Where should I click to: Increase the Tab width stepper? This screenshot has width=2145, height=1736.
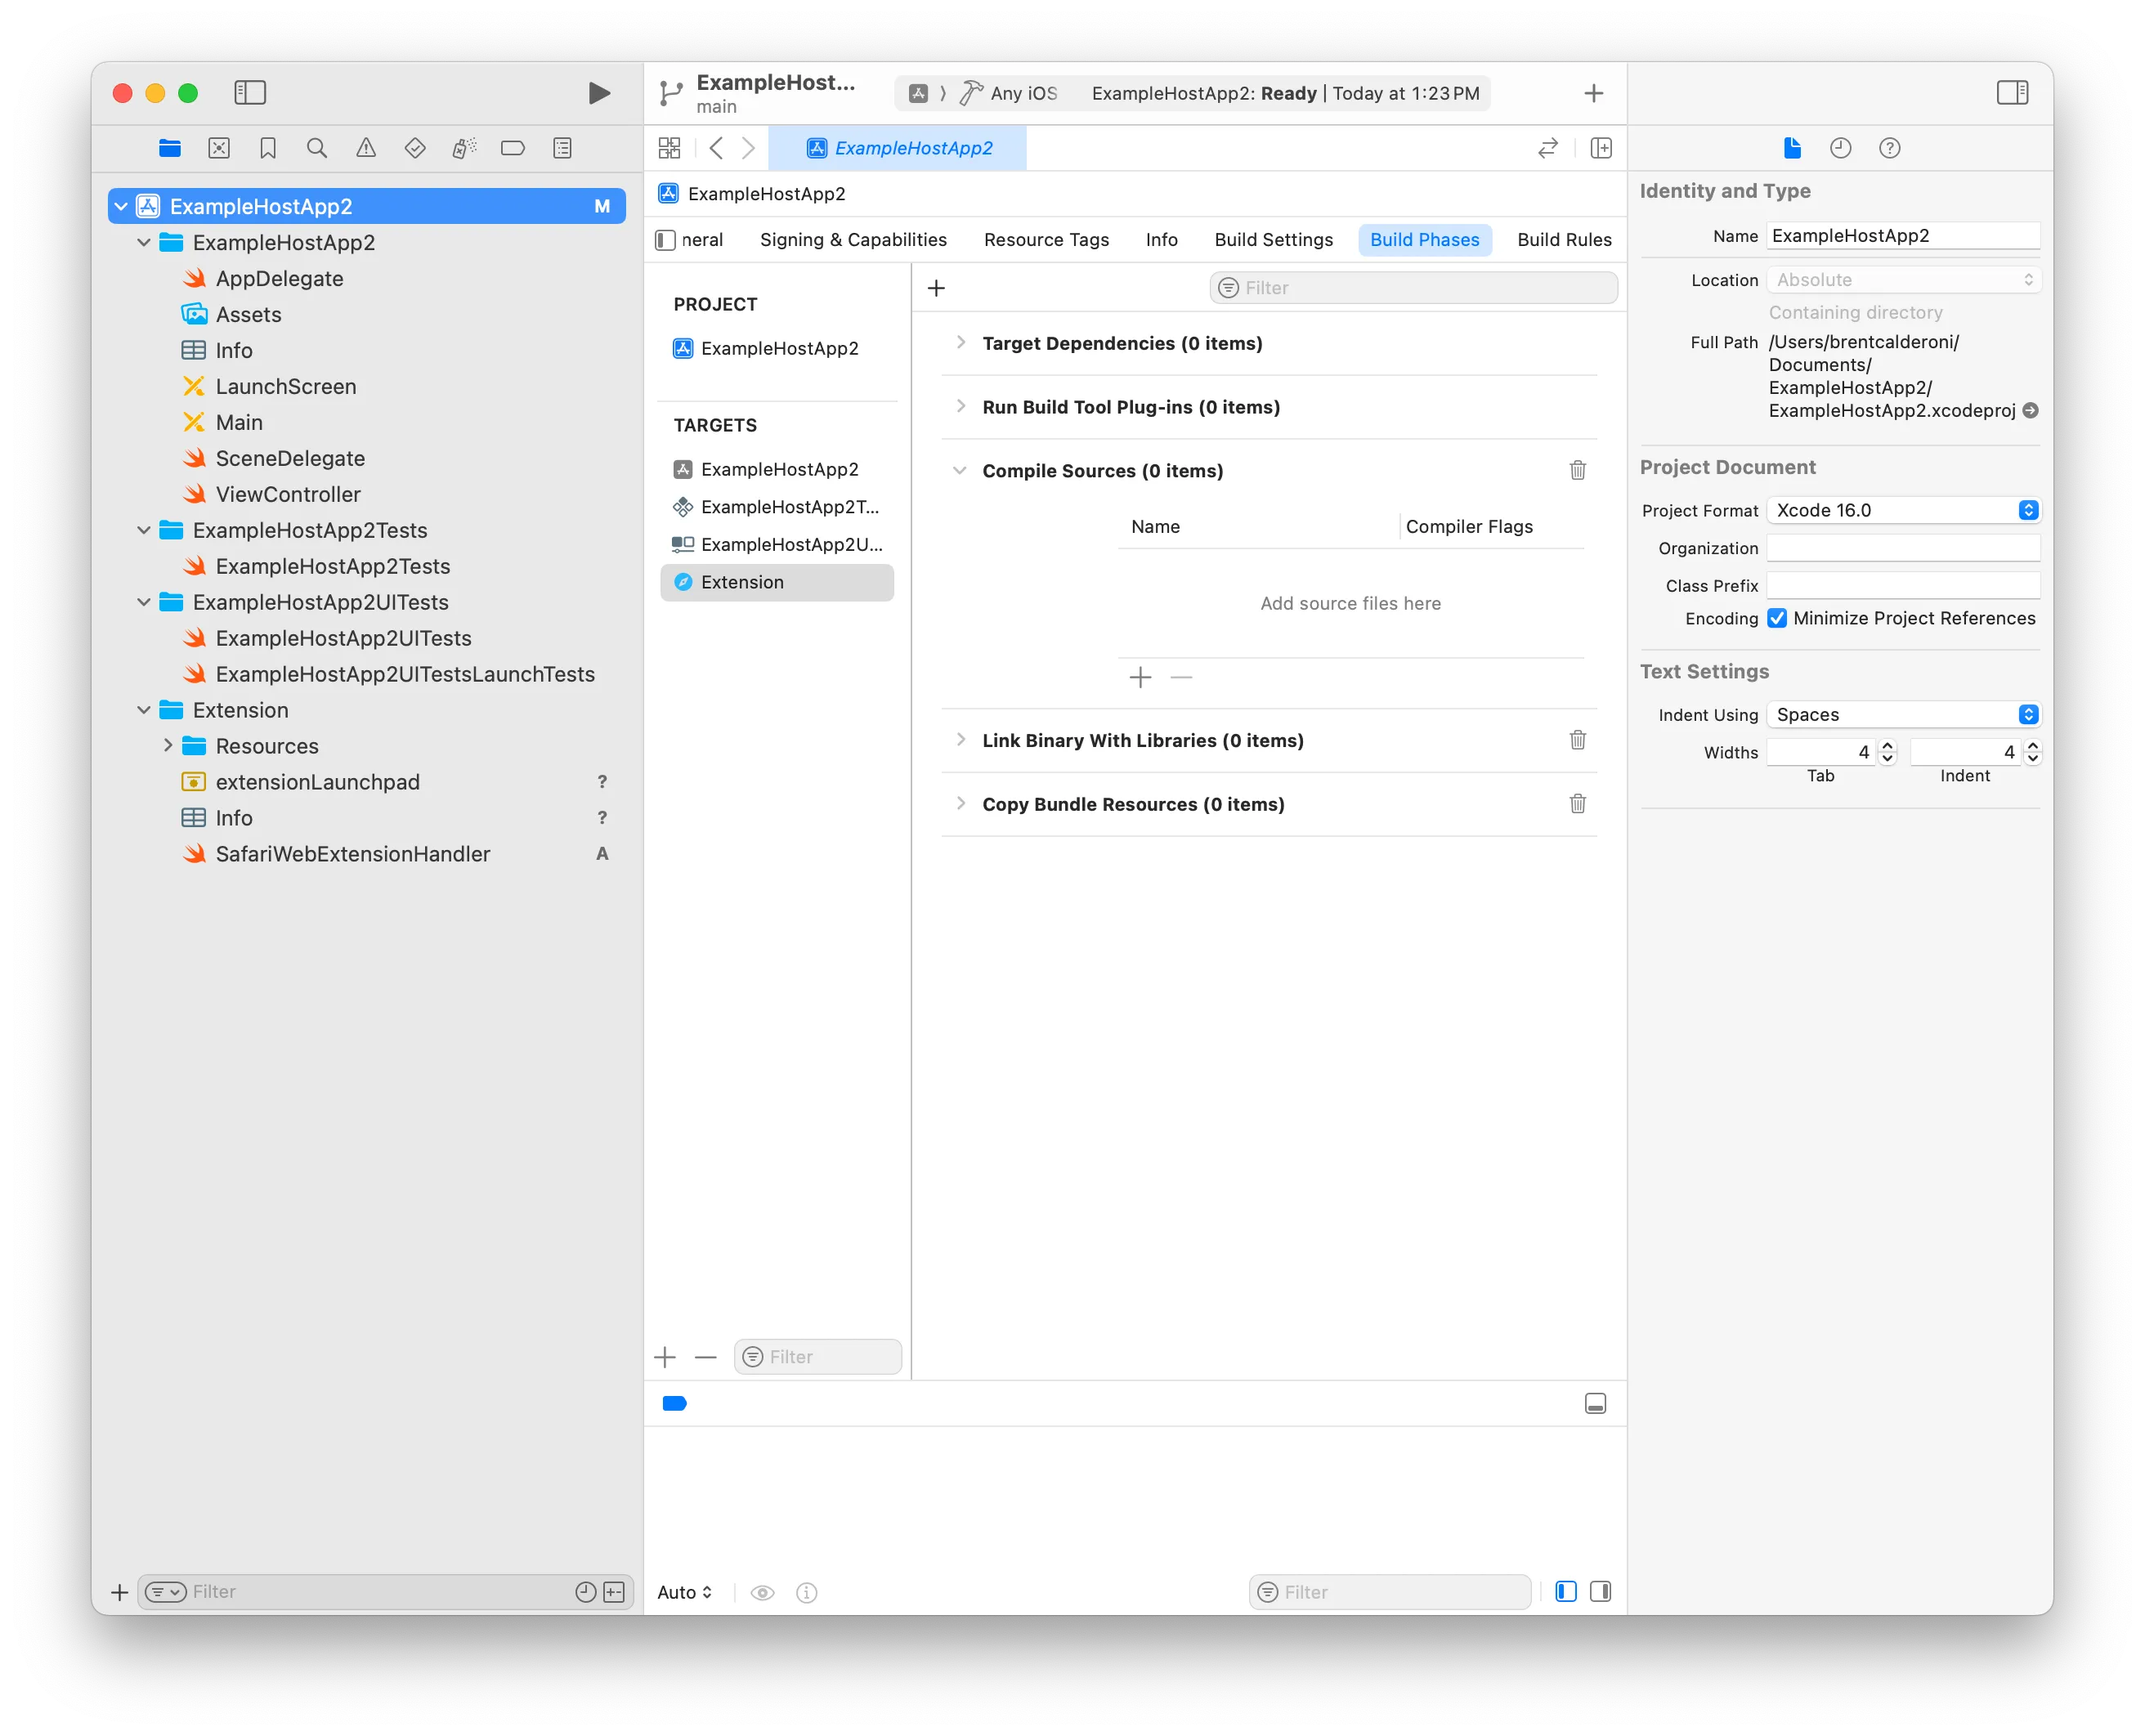[1887, 745]
